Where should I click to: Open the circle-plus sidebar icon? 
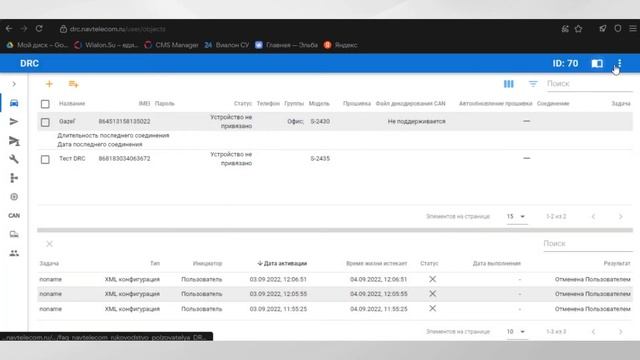click(14, 197)
